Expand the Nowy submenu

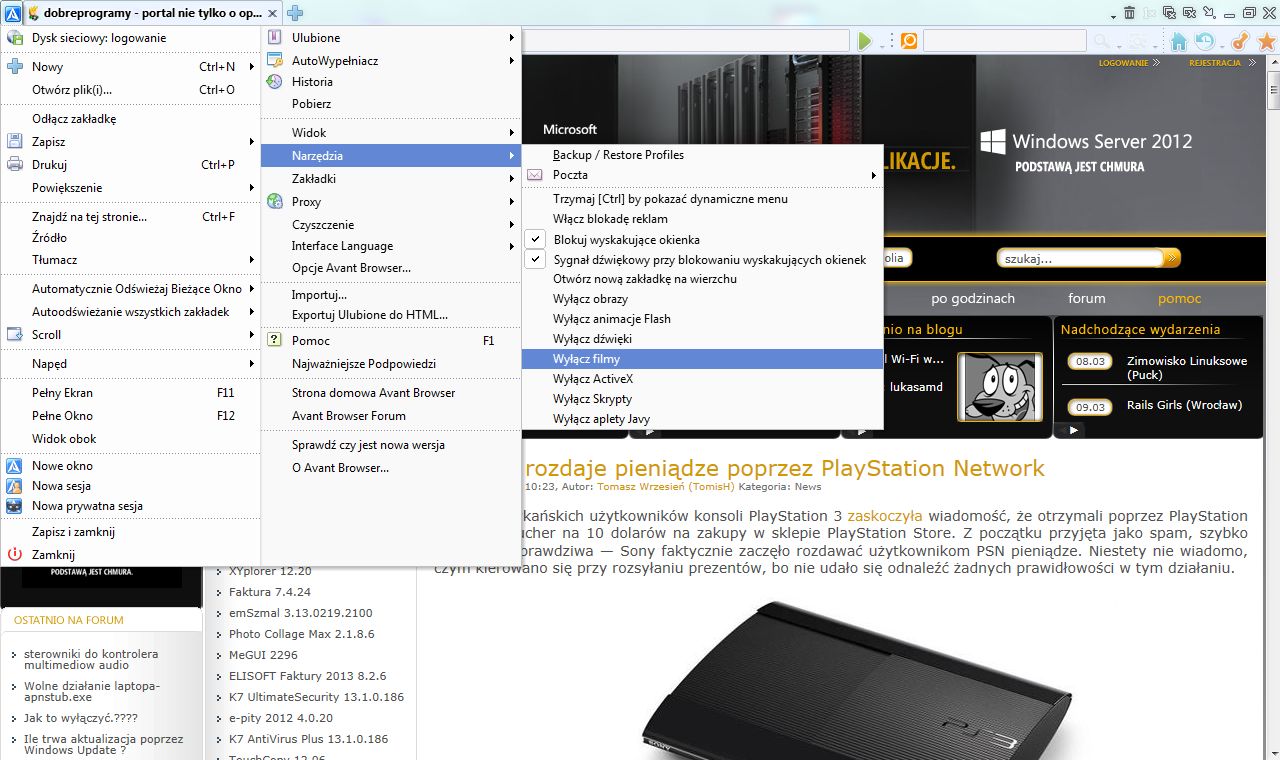click(x=130, y=67)
